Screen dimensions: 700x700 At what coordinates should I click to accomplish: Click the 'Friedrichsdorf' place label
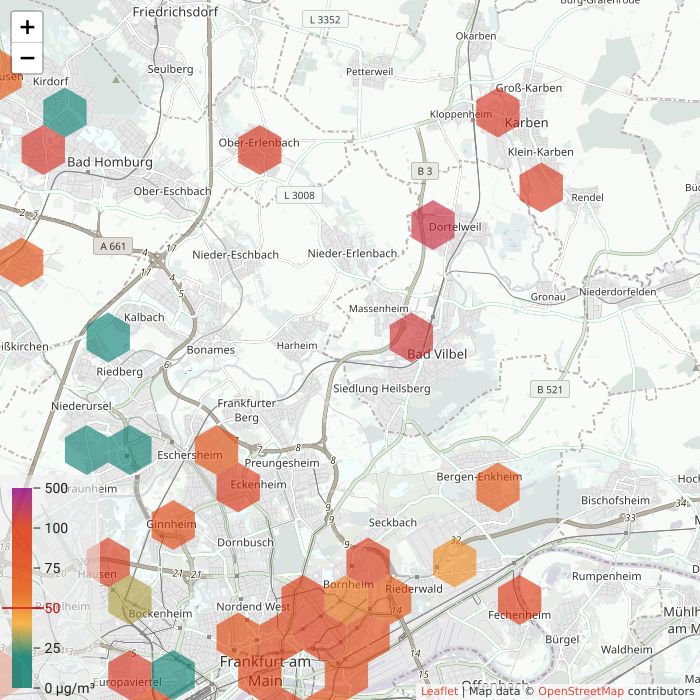coord(175,12)
